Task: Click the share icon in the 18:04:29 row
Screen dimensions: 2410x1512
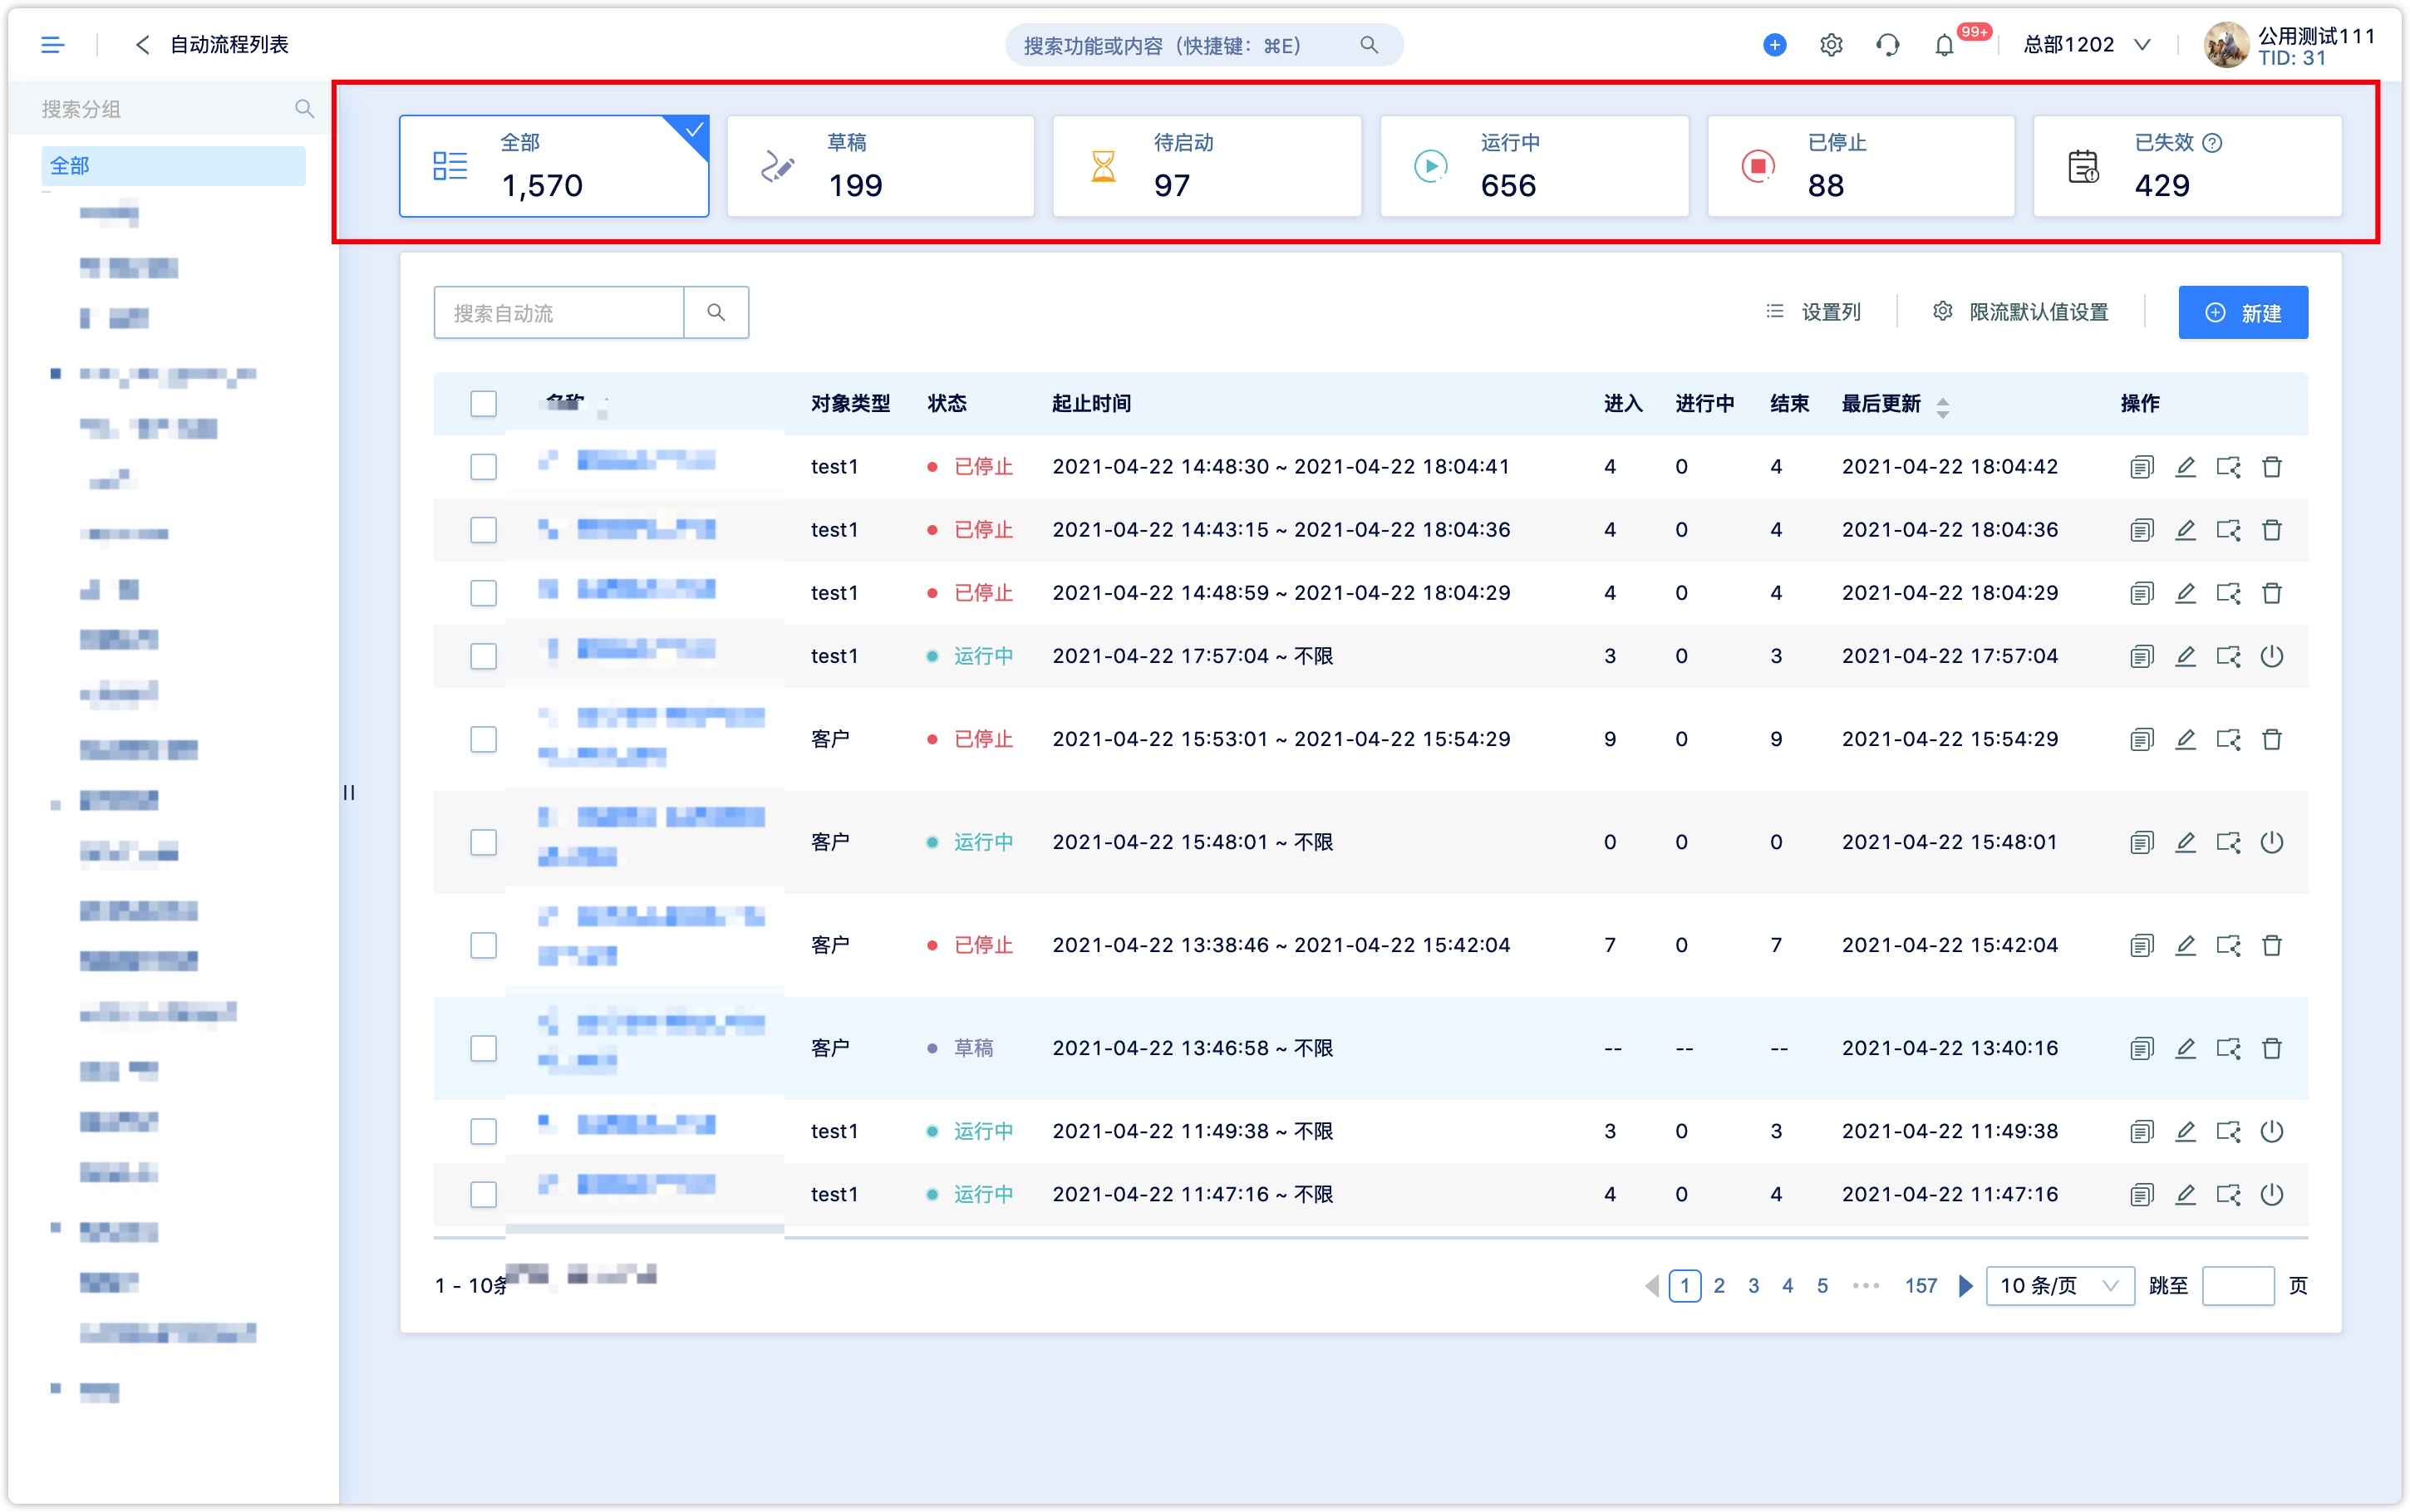Action: click(2228, 593)
